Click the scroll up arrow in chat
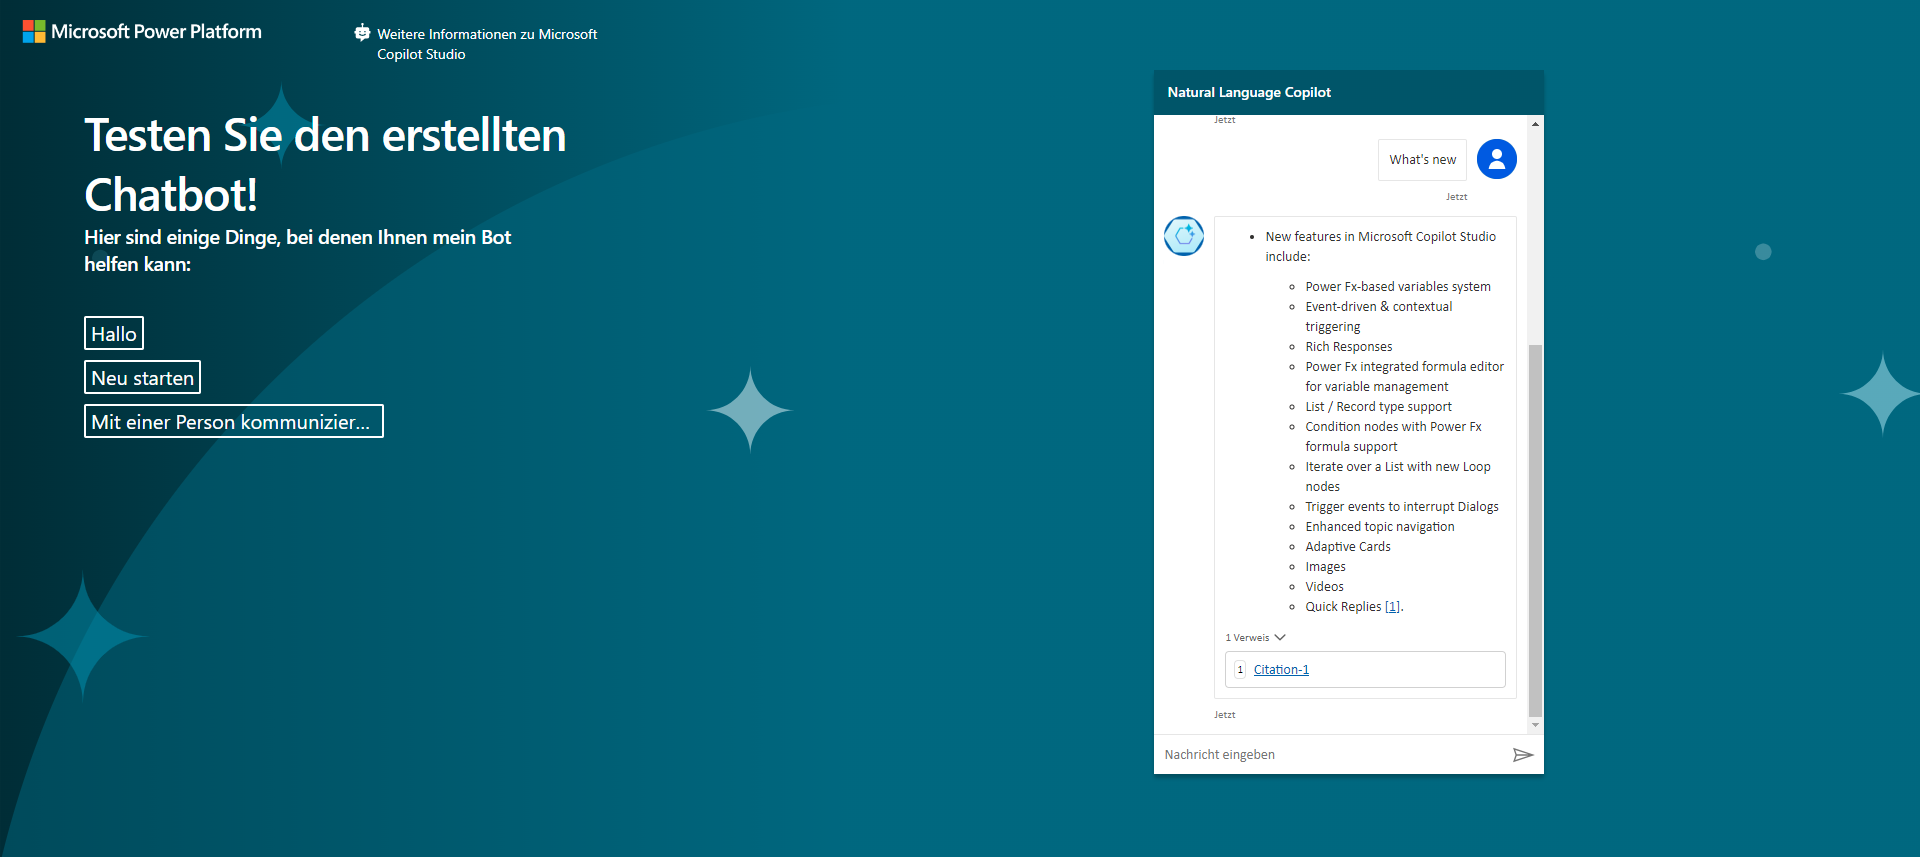The height and width of the screenshot is (857, 1920). click(1535, 124)
